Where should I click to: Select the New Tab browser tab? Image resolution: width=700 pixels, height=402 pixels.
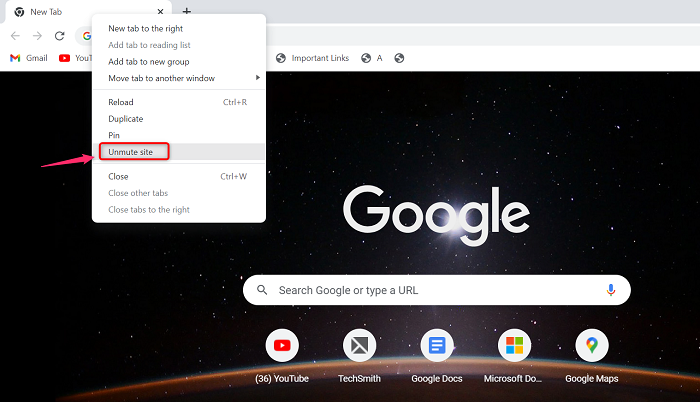(87, 12)
